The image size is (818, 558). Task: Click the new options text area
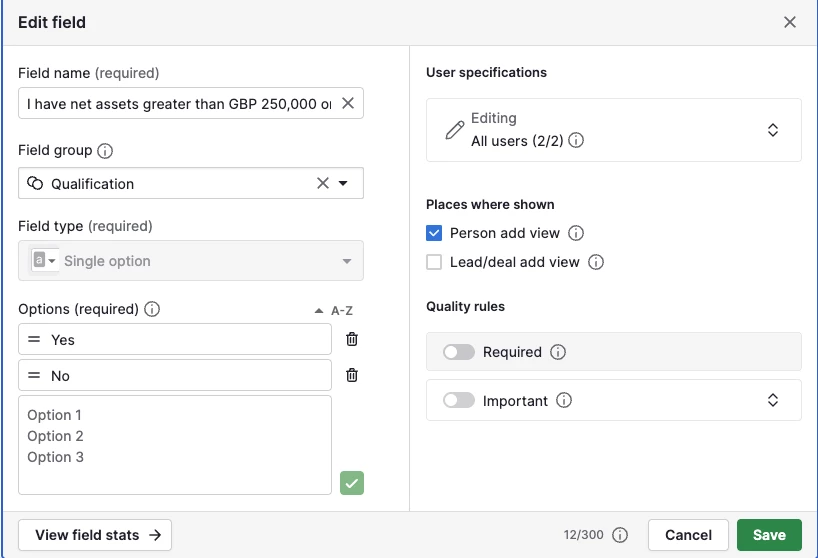click(x=175, y=445)
